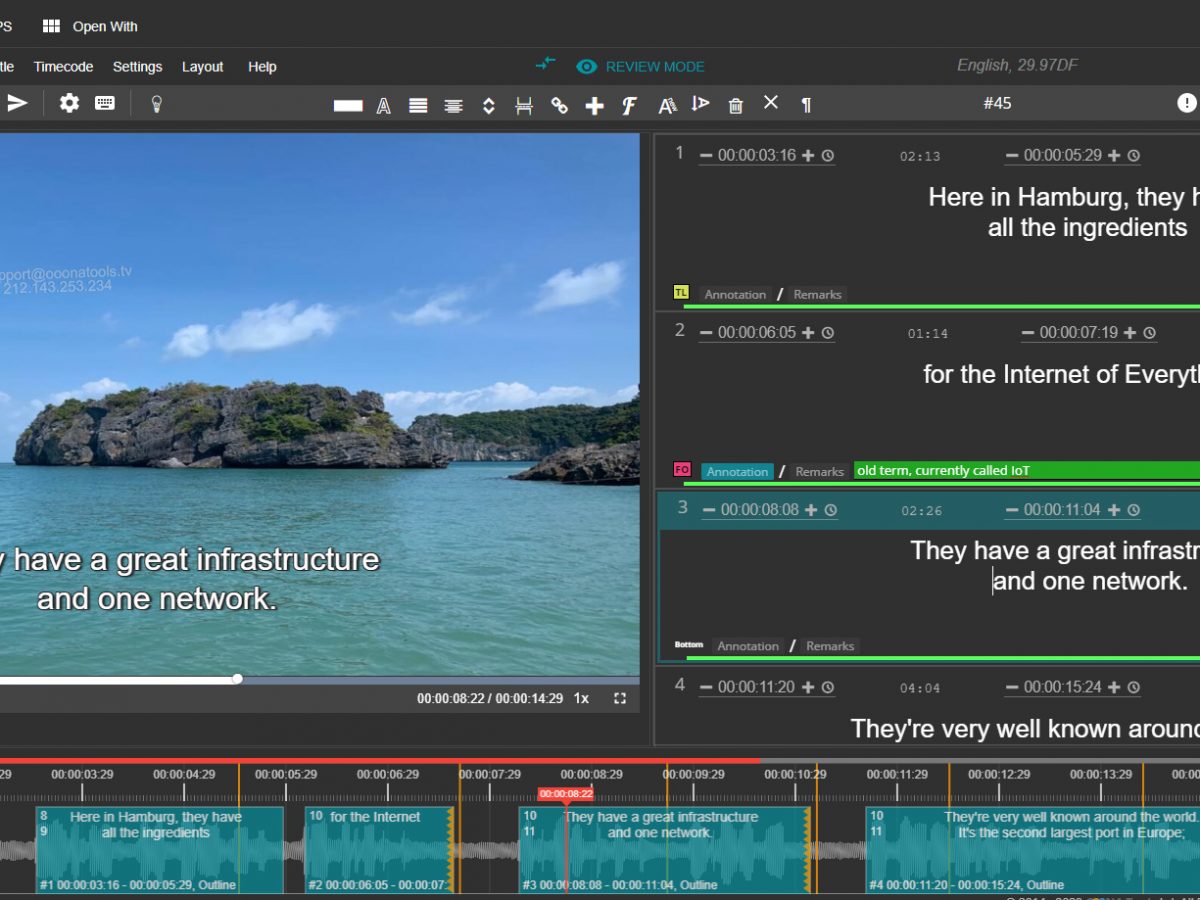Open the Open With apps menu
Screen dimensions: 1200x900
[x=90, y=26]
